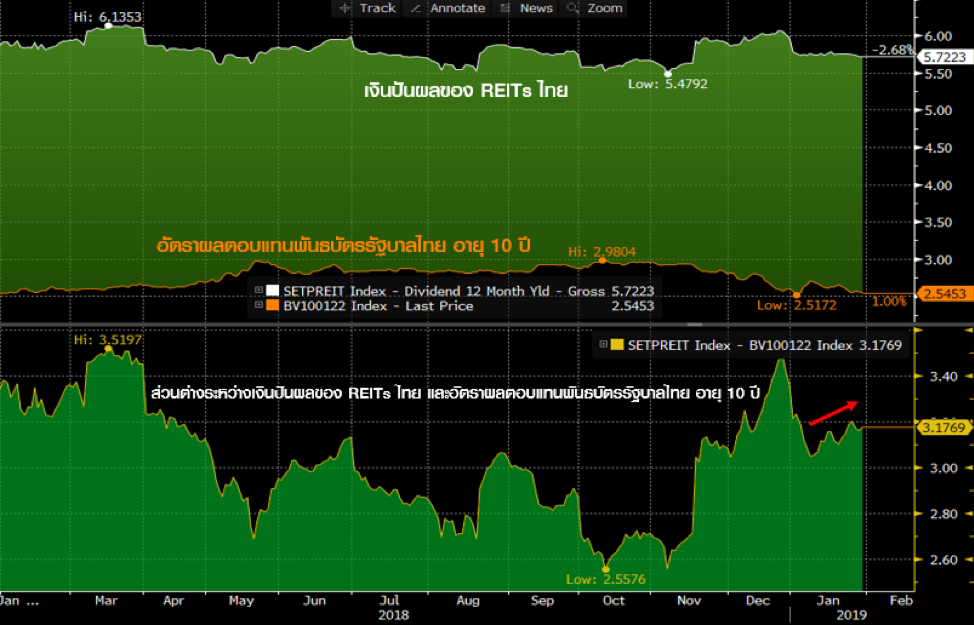Click the Annotate pencil icon

click(417, 8)
